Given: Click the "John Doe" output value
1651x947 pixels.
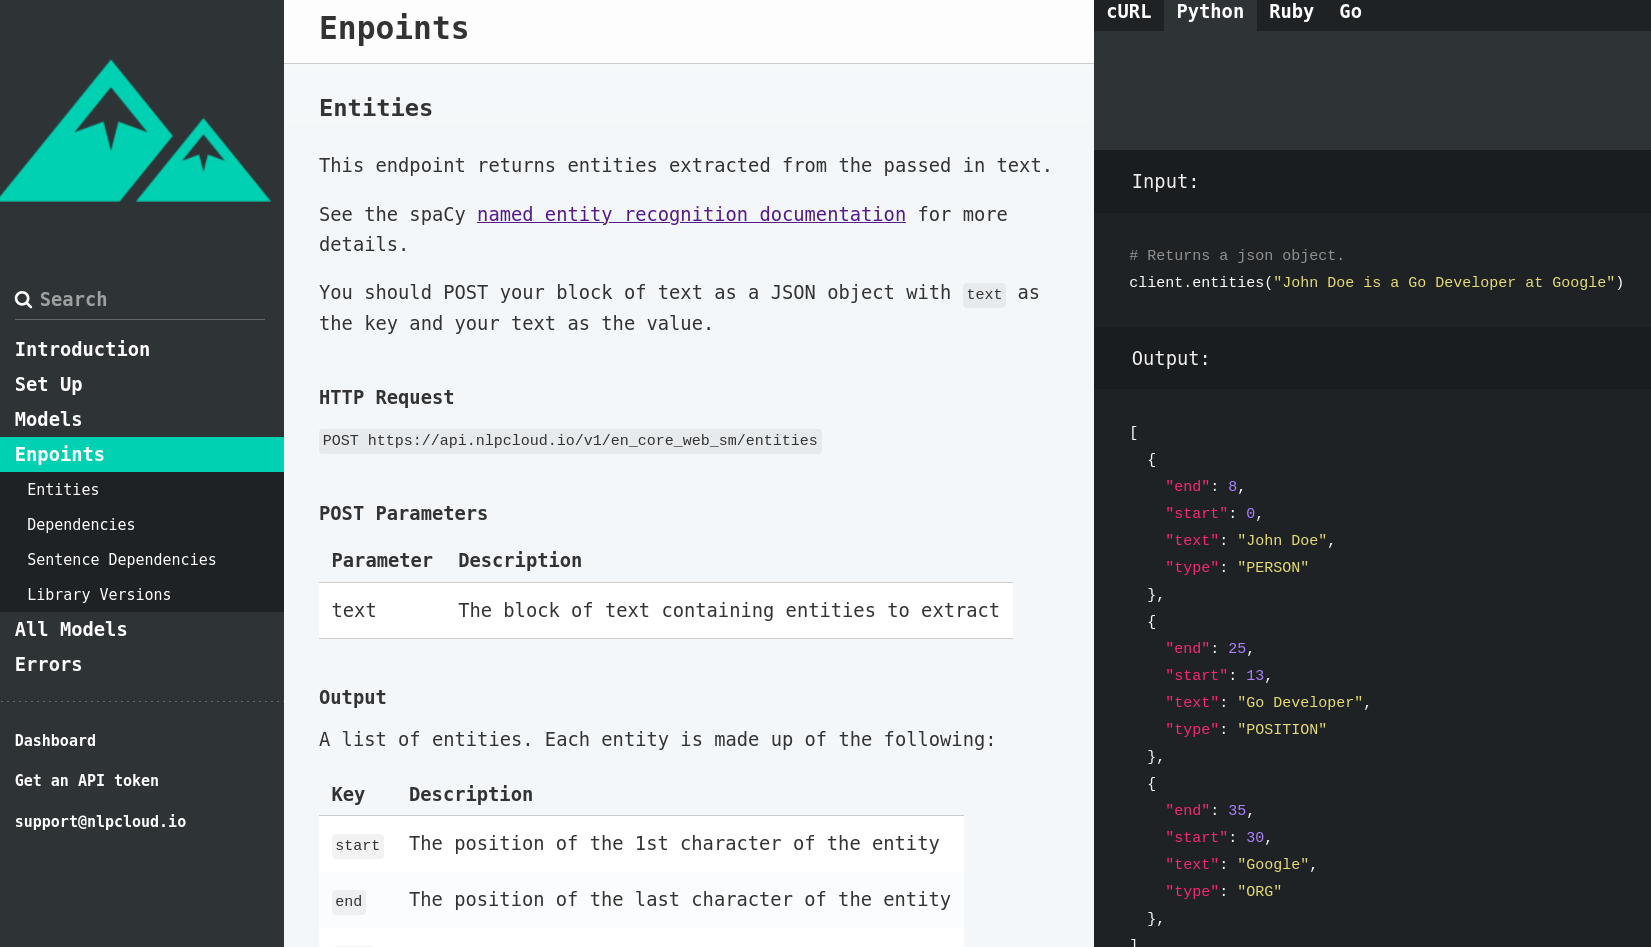Looking at the screenshot, I should pyautogui.click(x=1282, y=540).
